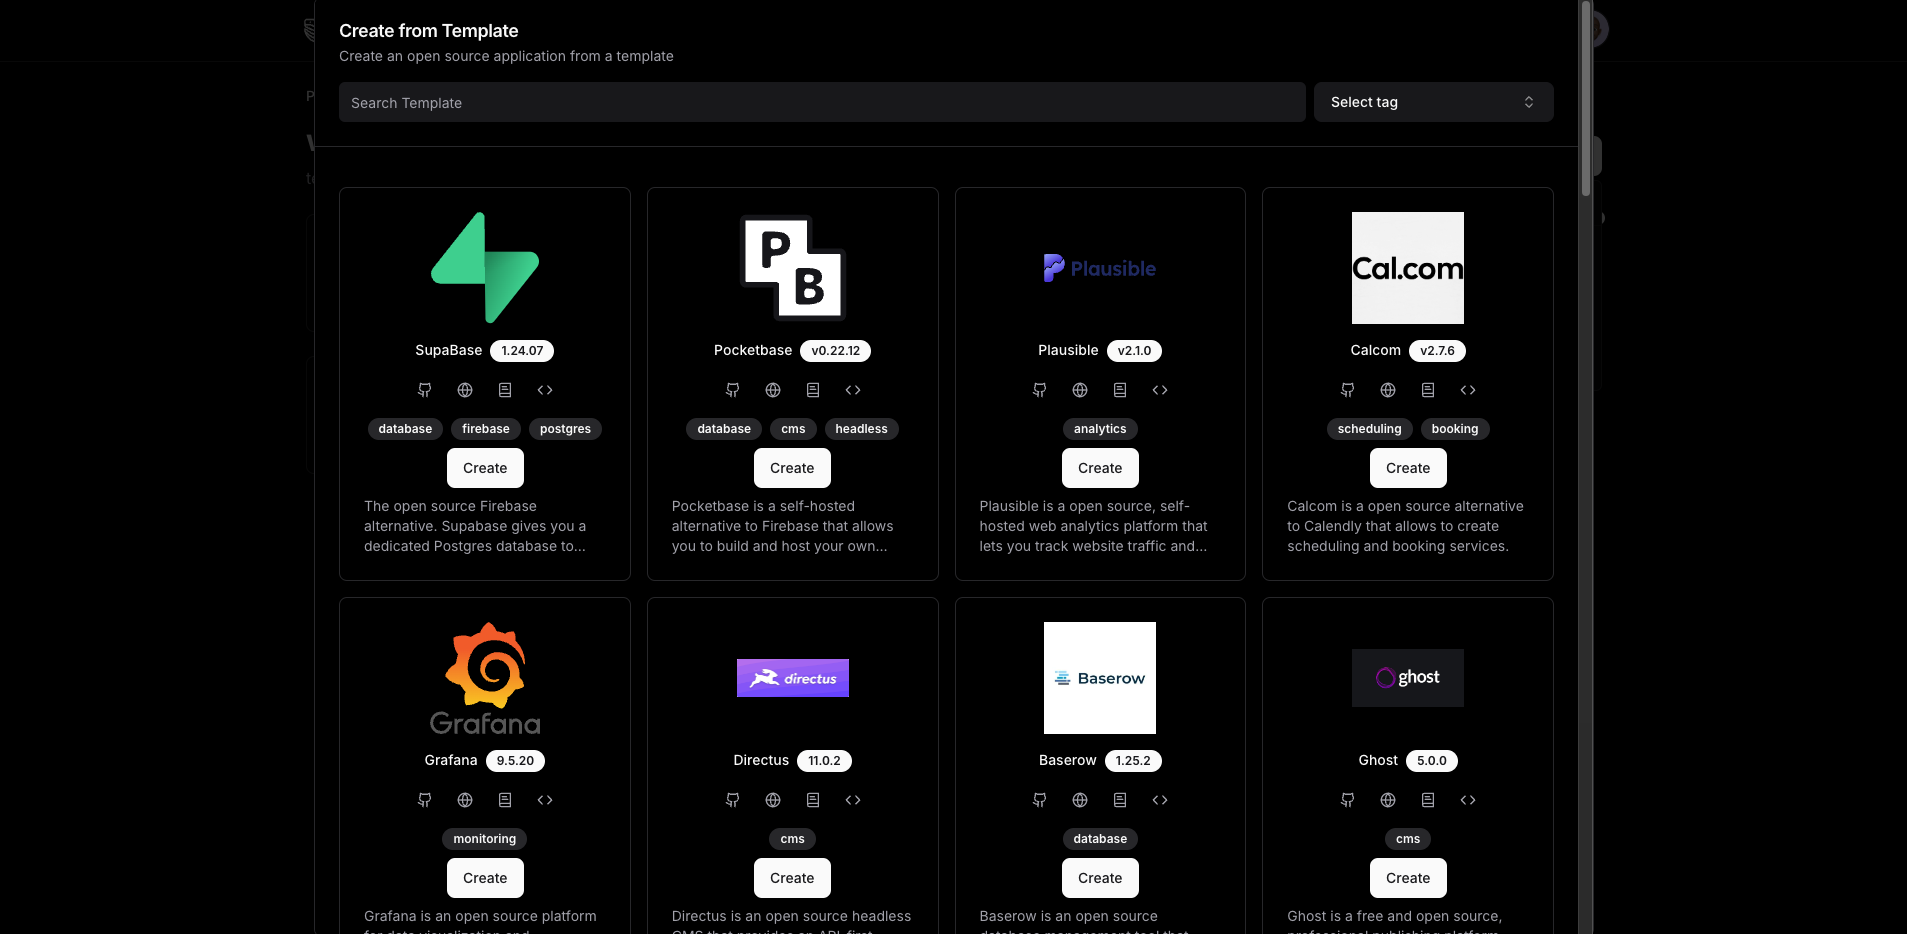Viewport: 1907px width, 934px height.
Task: Create the Plausible template
Action: [1100, 468]
